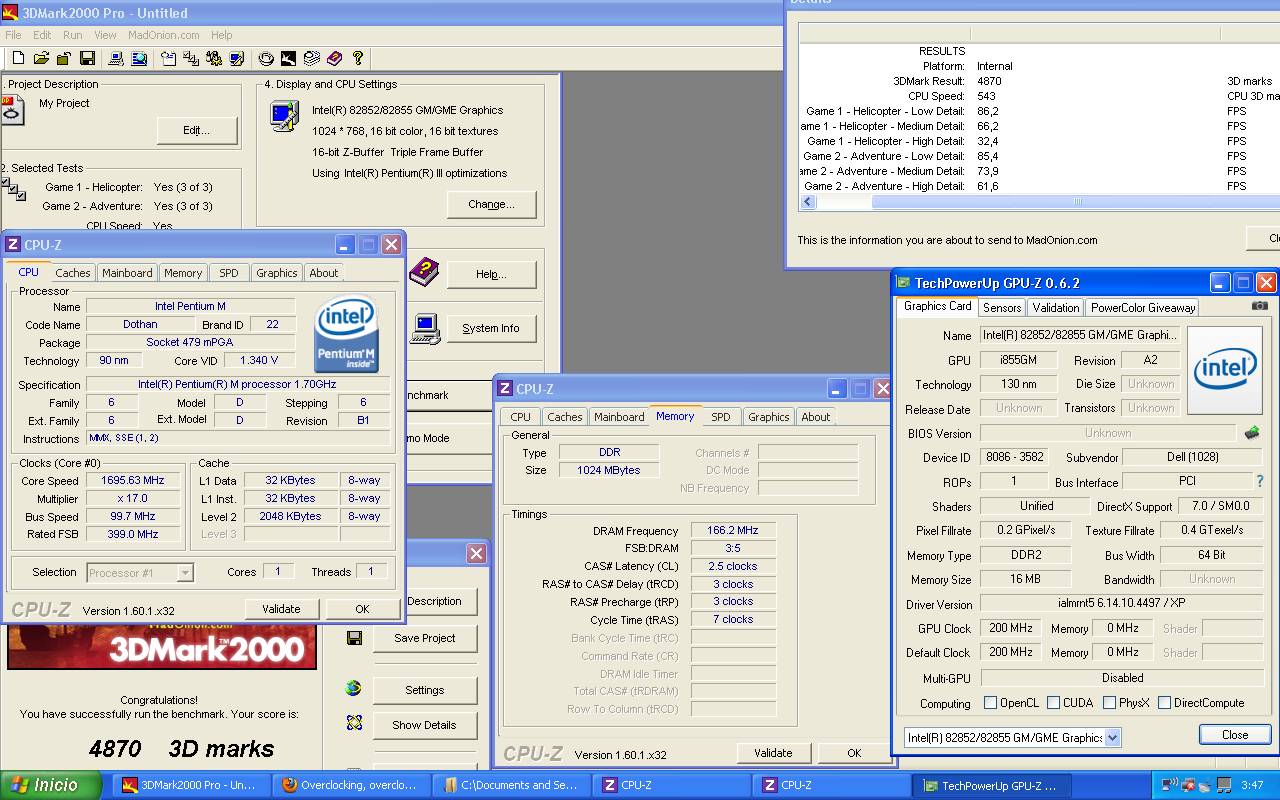This screenshot has width=1280, height=800.
Task: Click the Intel logo in GPU-Z
Action: coord(1225,370)
